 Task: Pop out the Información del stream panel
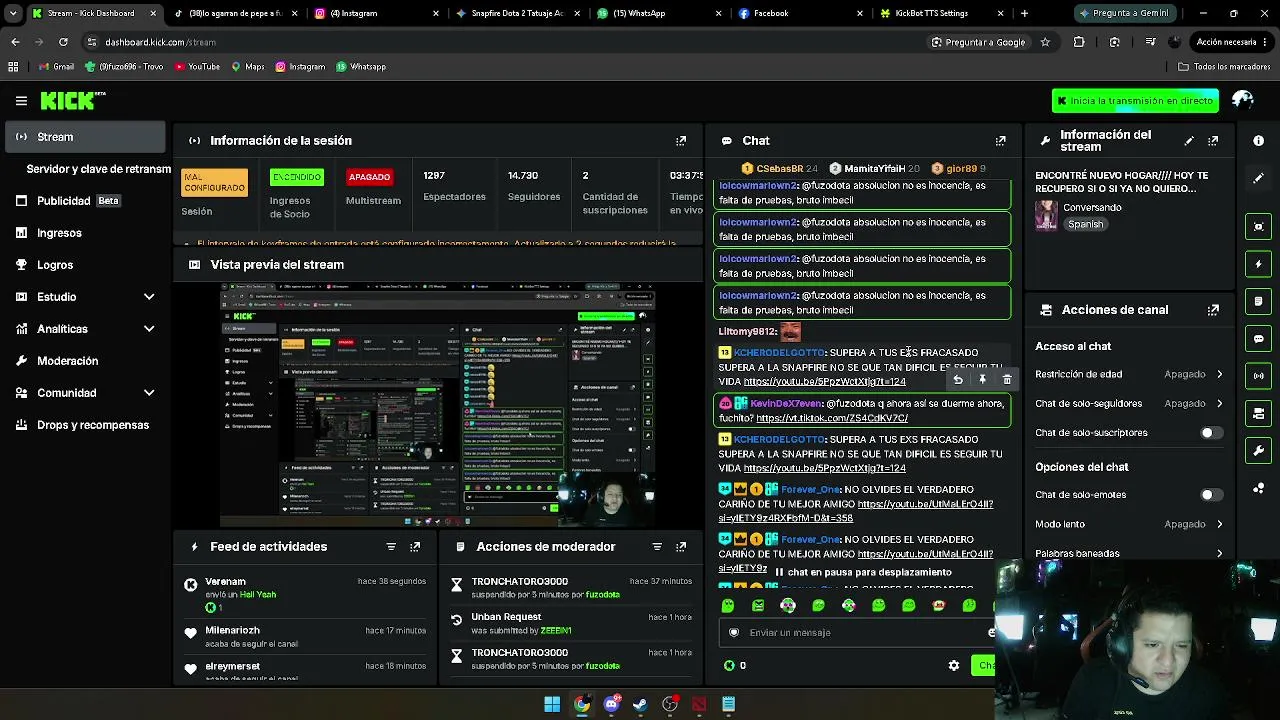pyautogui.click(x=1213, y=141)
